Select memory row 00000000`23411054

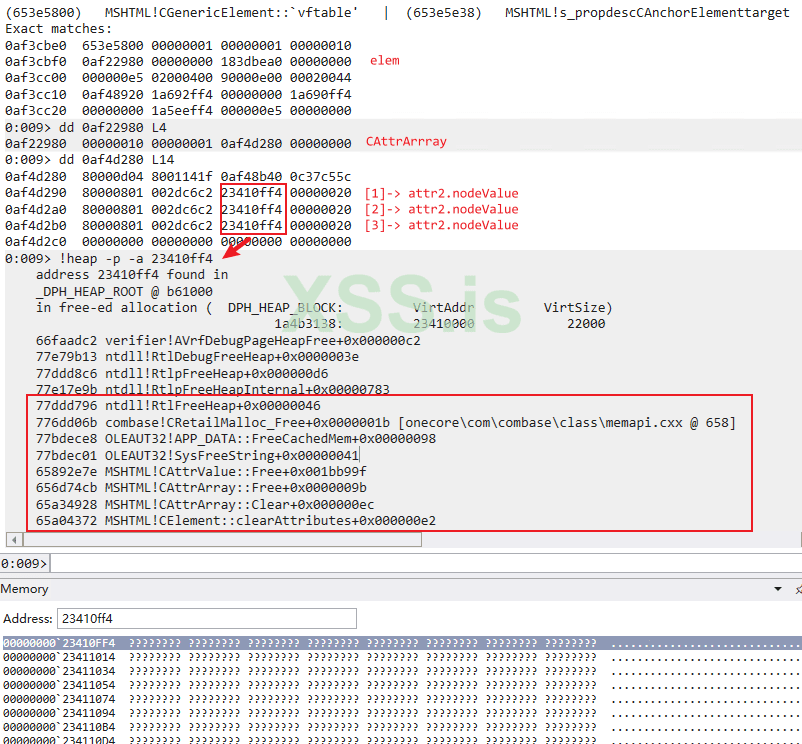tap(401, 685)
